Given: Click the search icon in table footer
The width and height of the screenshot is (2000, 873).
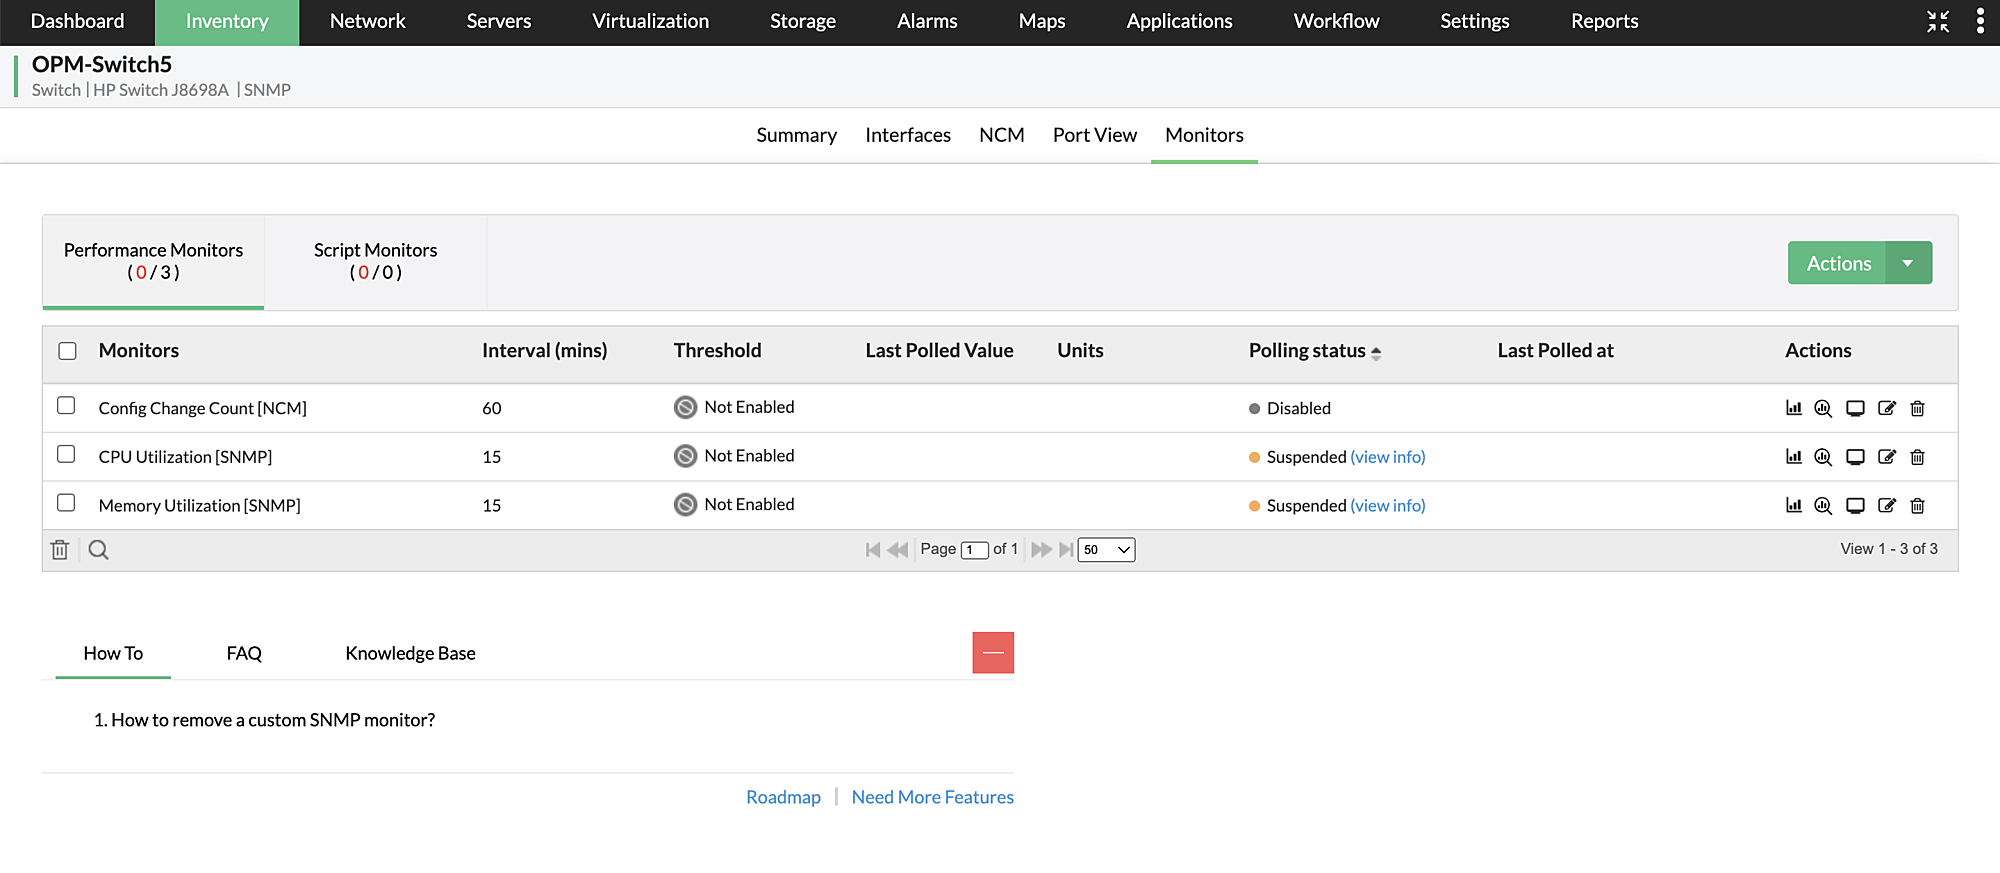Looking at the screenshot, I should click(98, 550).
